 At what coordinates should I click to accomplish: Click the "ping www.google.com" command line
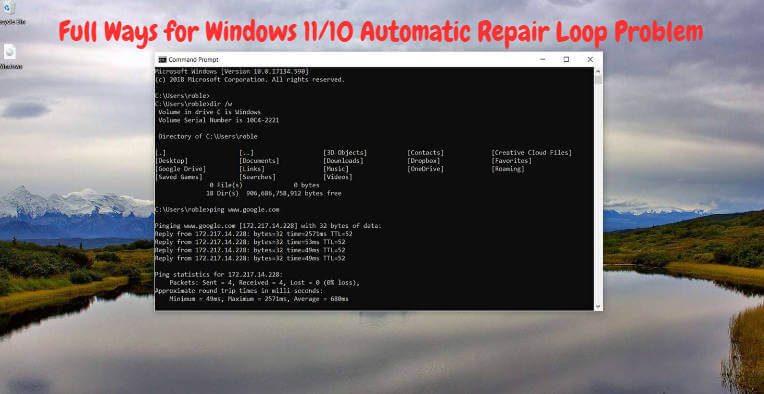[217, 209]
